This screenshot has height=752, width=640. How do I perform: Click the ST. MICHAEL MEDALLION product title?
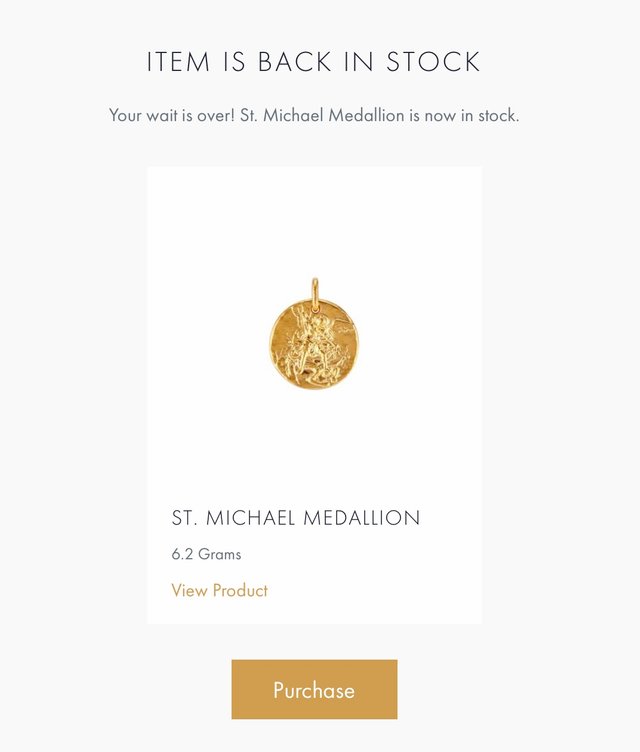tap(296, 518)
